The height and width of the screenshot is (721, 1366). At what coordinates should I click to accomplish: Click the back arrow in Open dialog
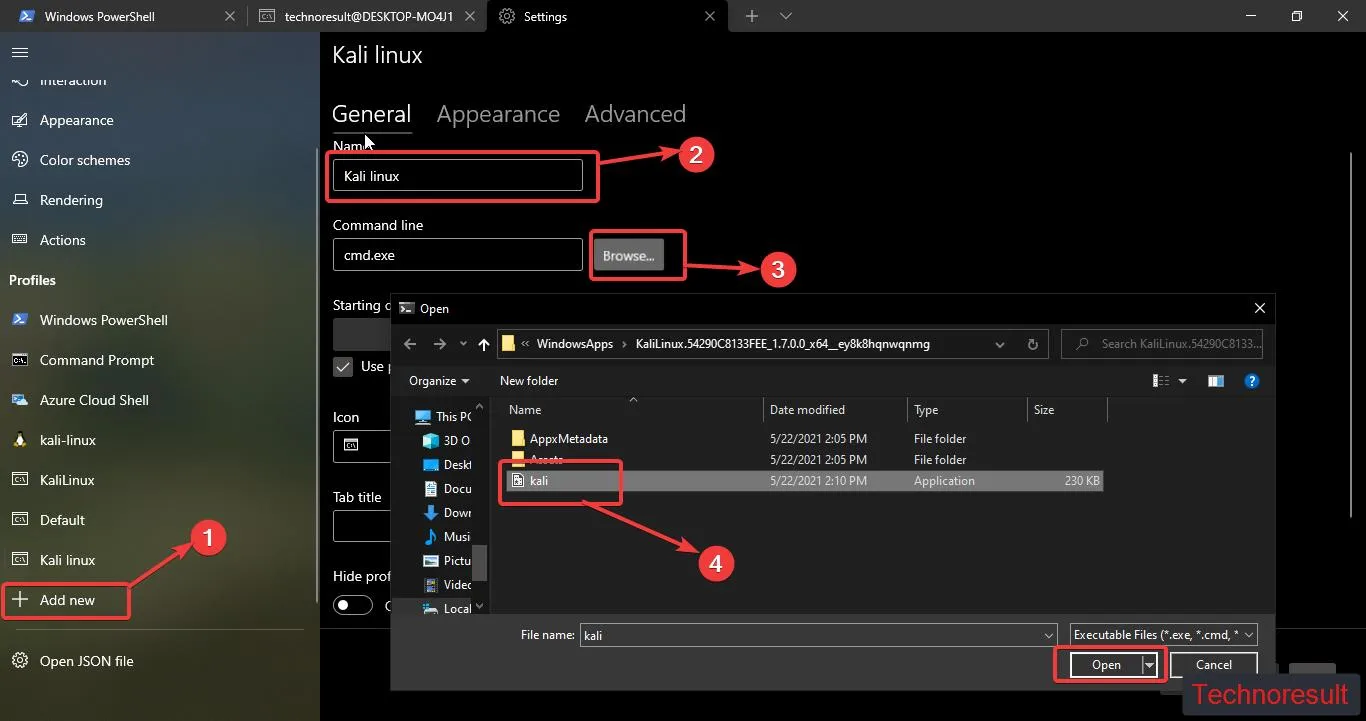(x=410, y=344)
